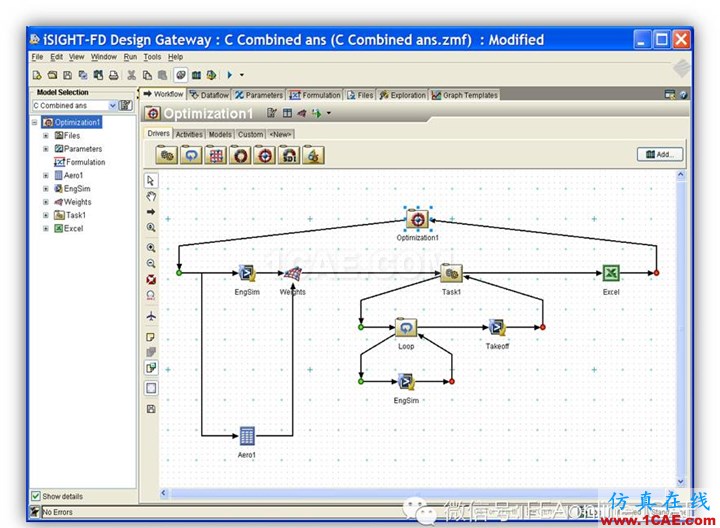Switch to the Graph Templates tab
Viewport: 720px width, 528px height.
[465, 95]
